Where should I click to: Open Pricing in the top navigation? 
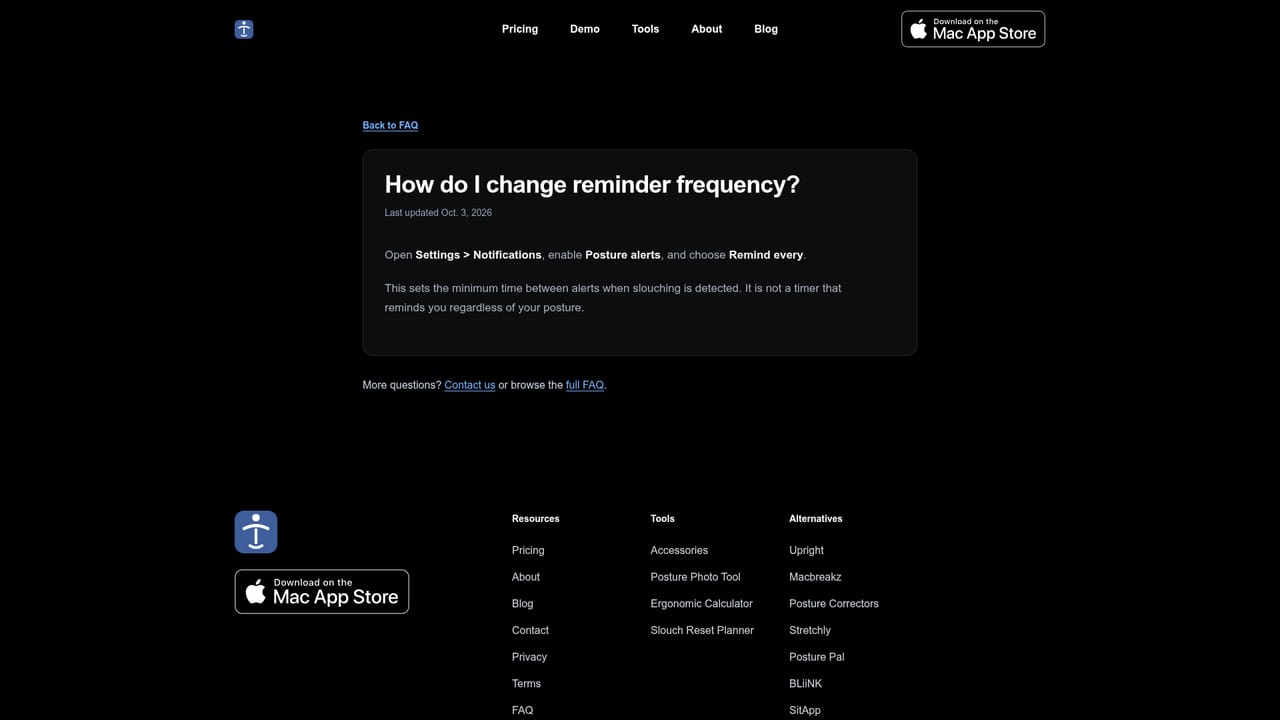[520, 29]
